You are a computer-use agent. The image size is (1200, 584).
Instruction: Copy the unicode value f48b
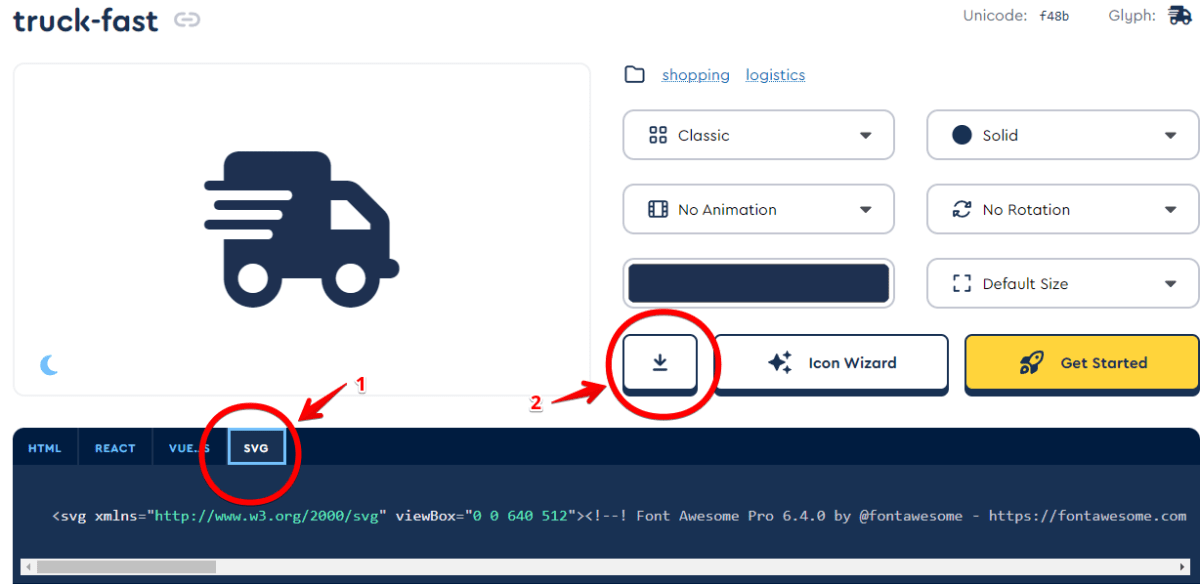1054,16
